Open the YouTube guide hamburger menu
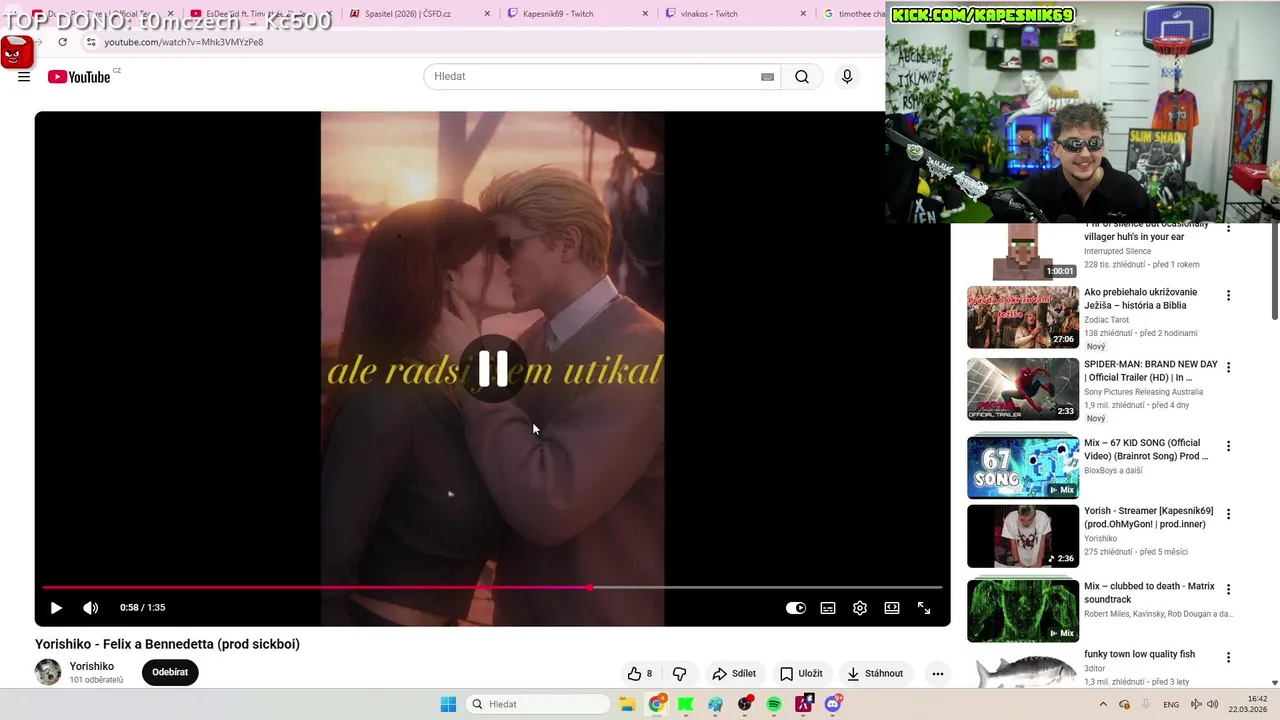Image resolution: width=1280 pixels, height=720 pixels. click(x=24, y=77)
